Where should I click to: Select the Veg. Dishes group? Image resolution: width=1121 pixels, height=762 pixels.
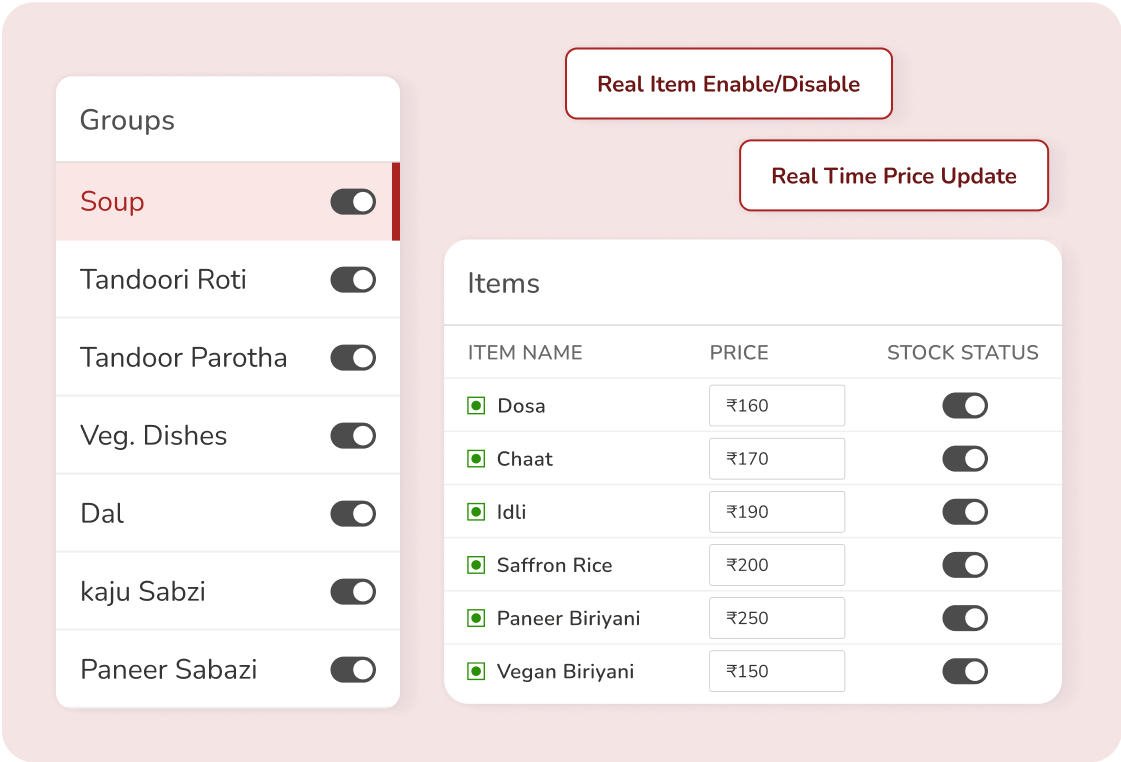[x=154, y=436]
